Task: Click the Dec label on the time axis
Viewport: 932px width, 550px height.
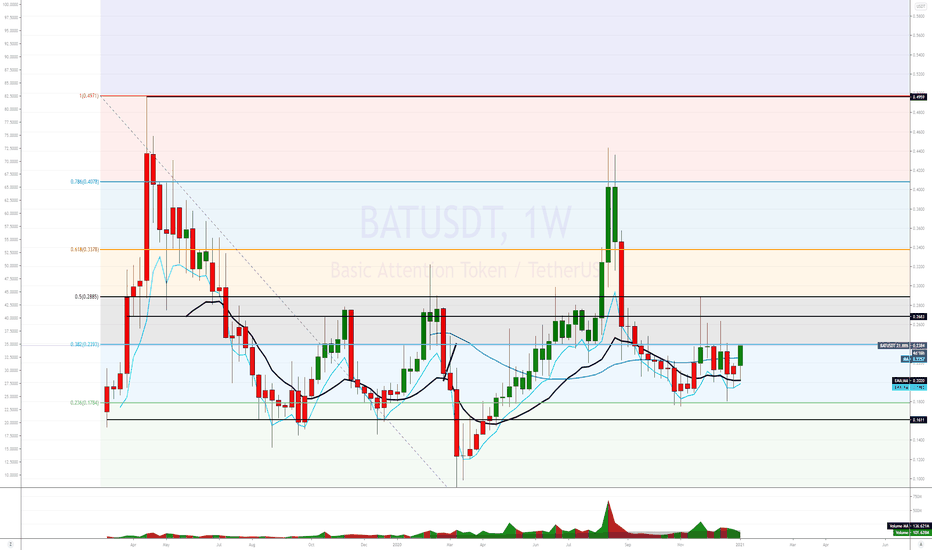Action: [x=364, y=545]
